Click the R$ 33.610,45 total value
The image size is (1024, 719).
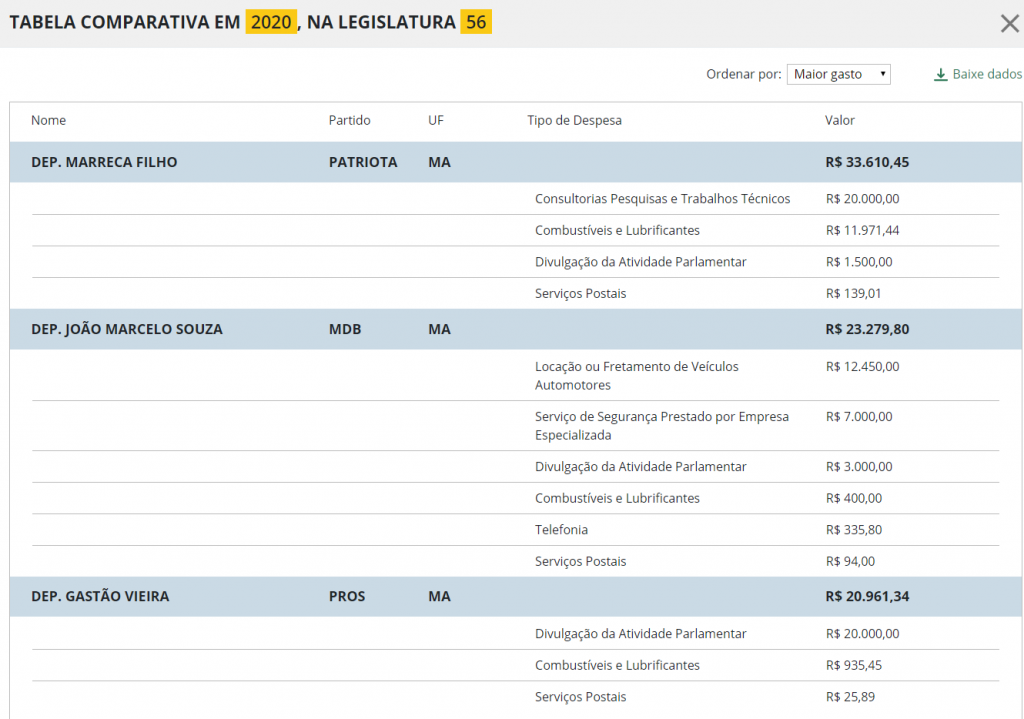coord(867,162)
